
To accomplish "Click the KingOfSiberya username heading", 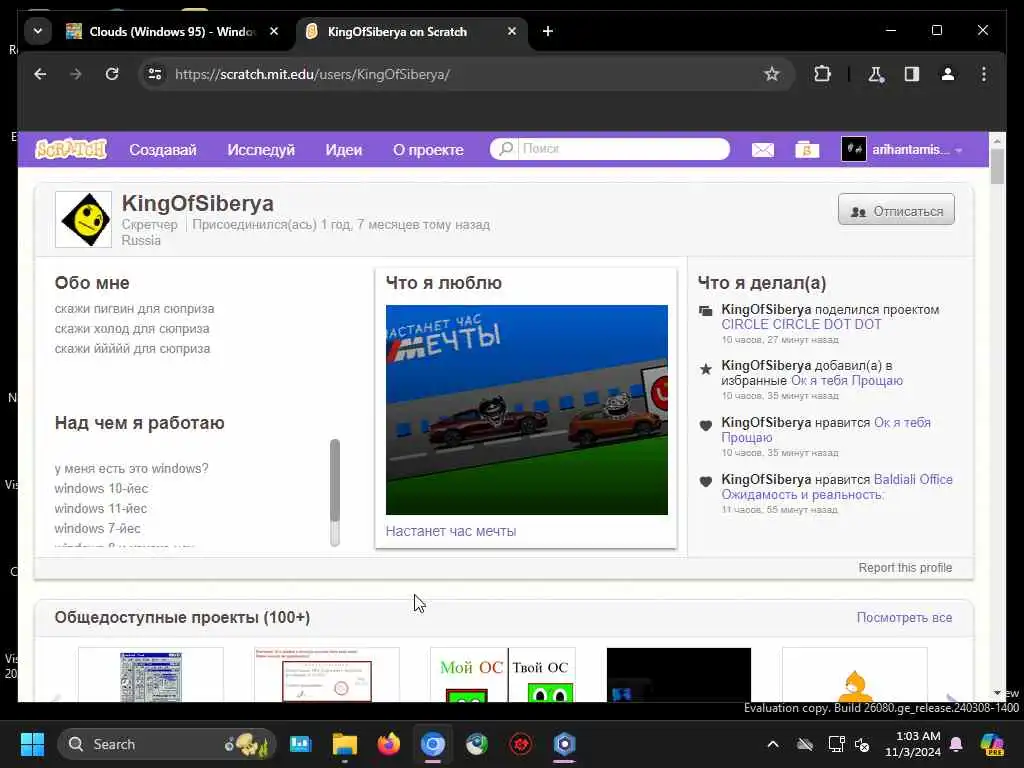I will pos(197,203).
